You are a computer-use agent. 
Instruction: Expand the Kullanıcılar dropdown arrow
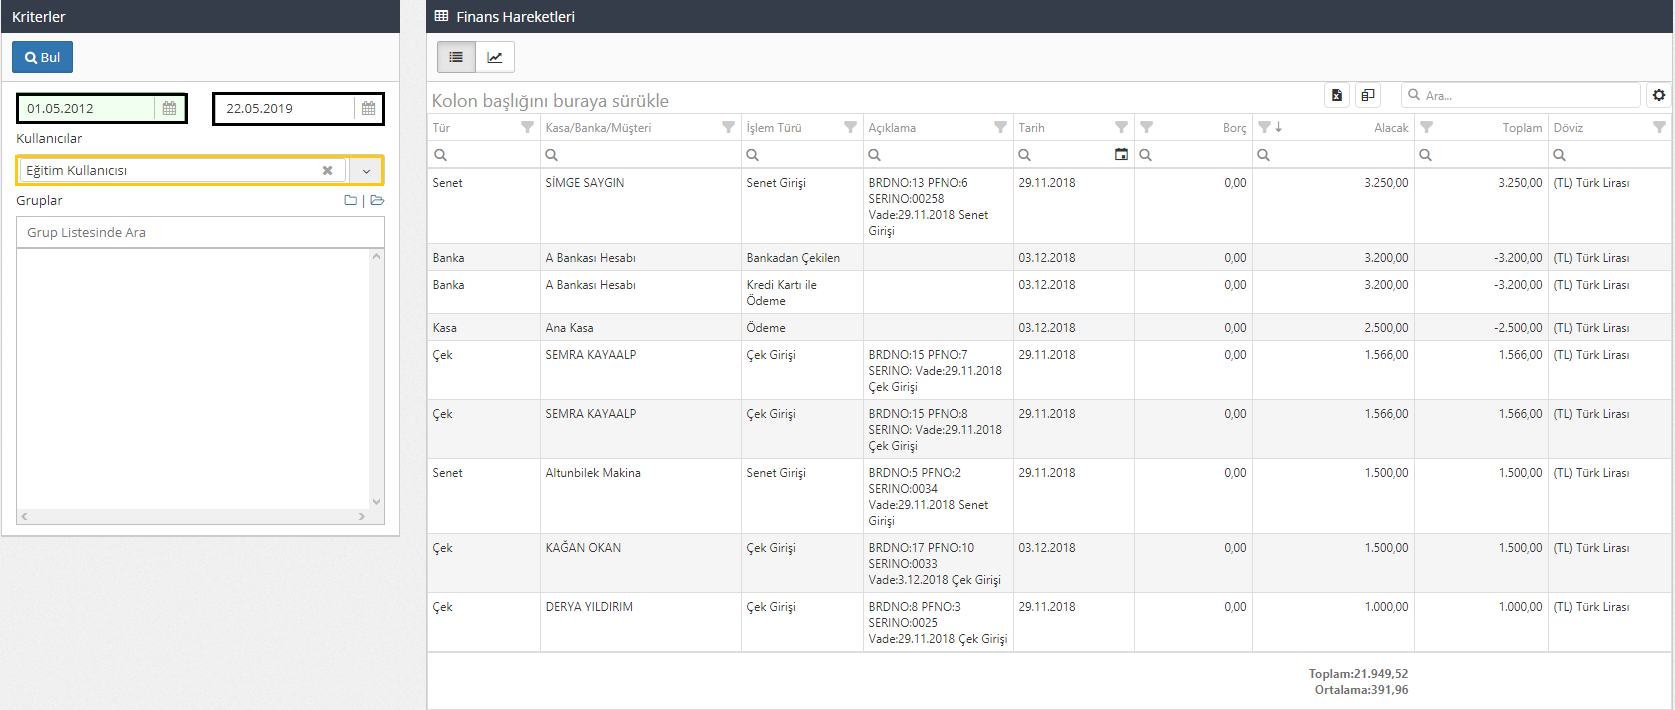[x=366, y=171]
